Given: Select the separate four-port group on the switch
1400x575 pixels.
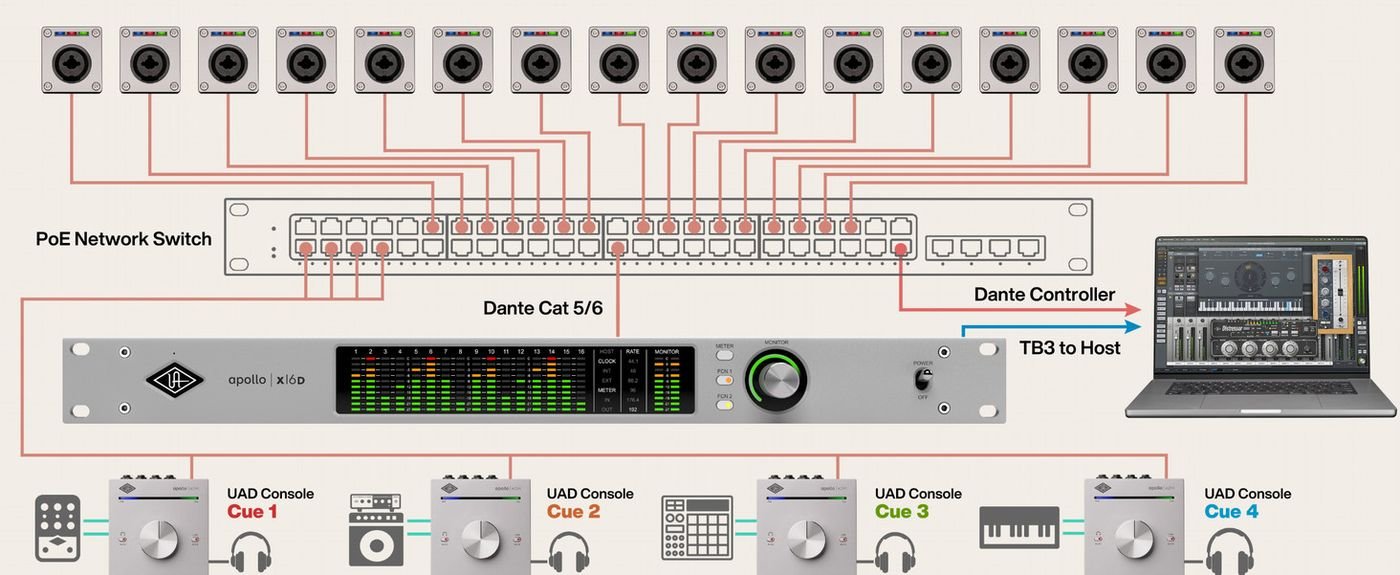Looking at the screenshot, I should click(x=986, y=247).
